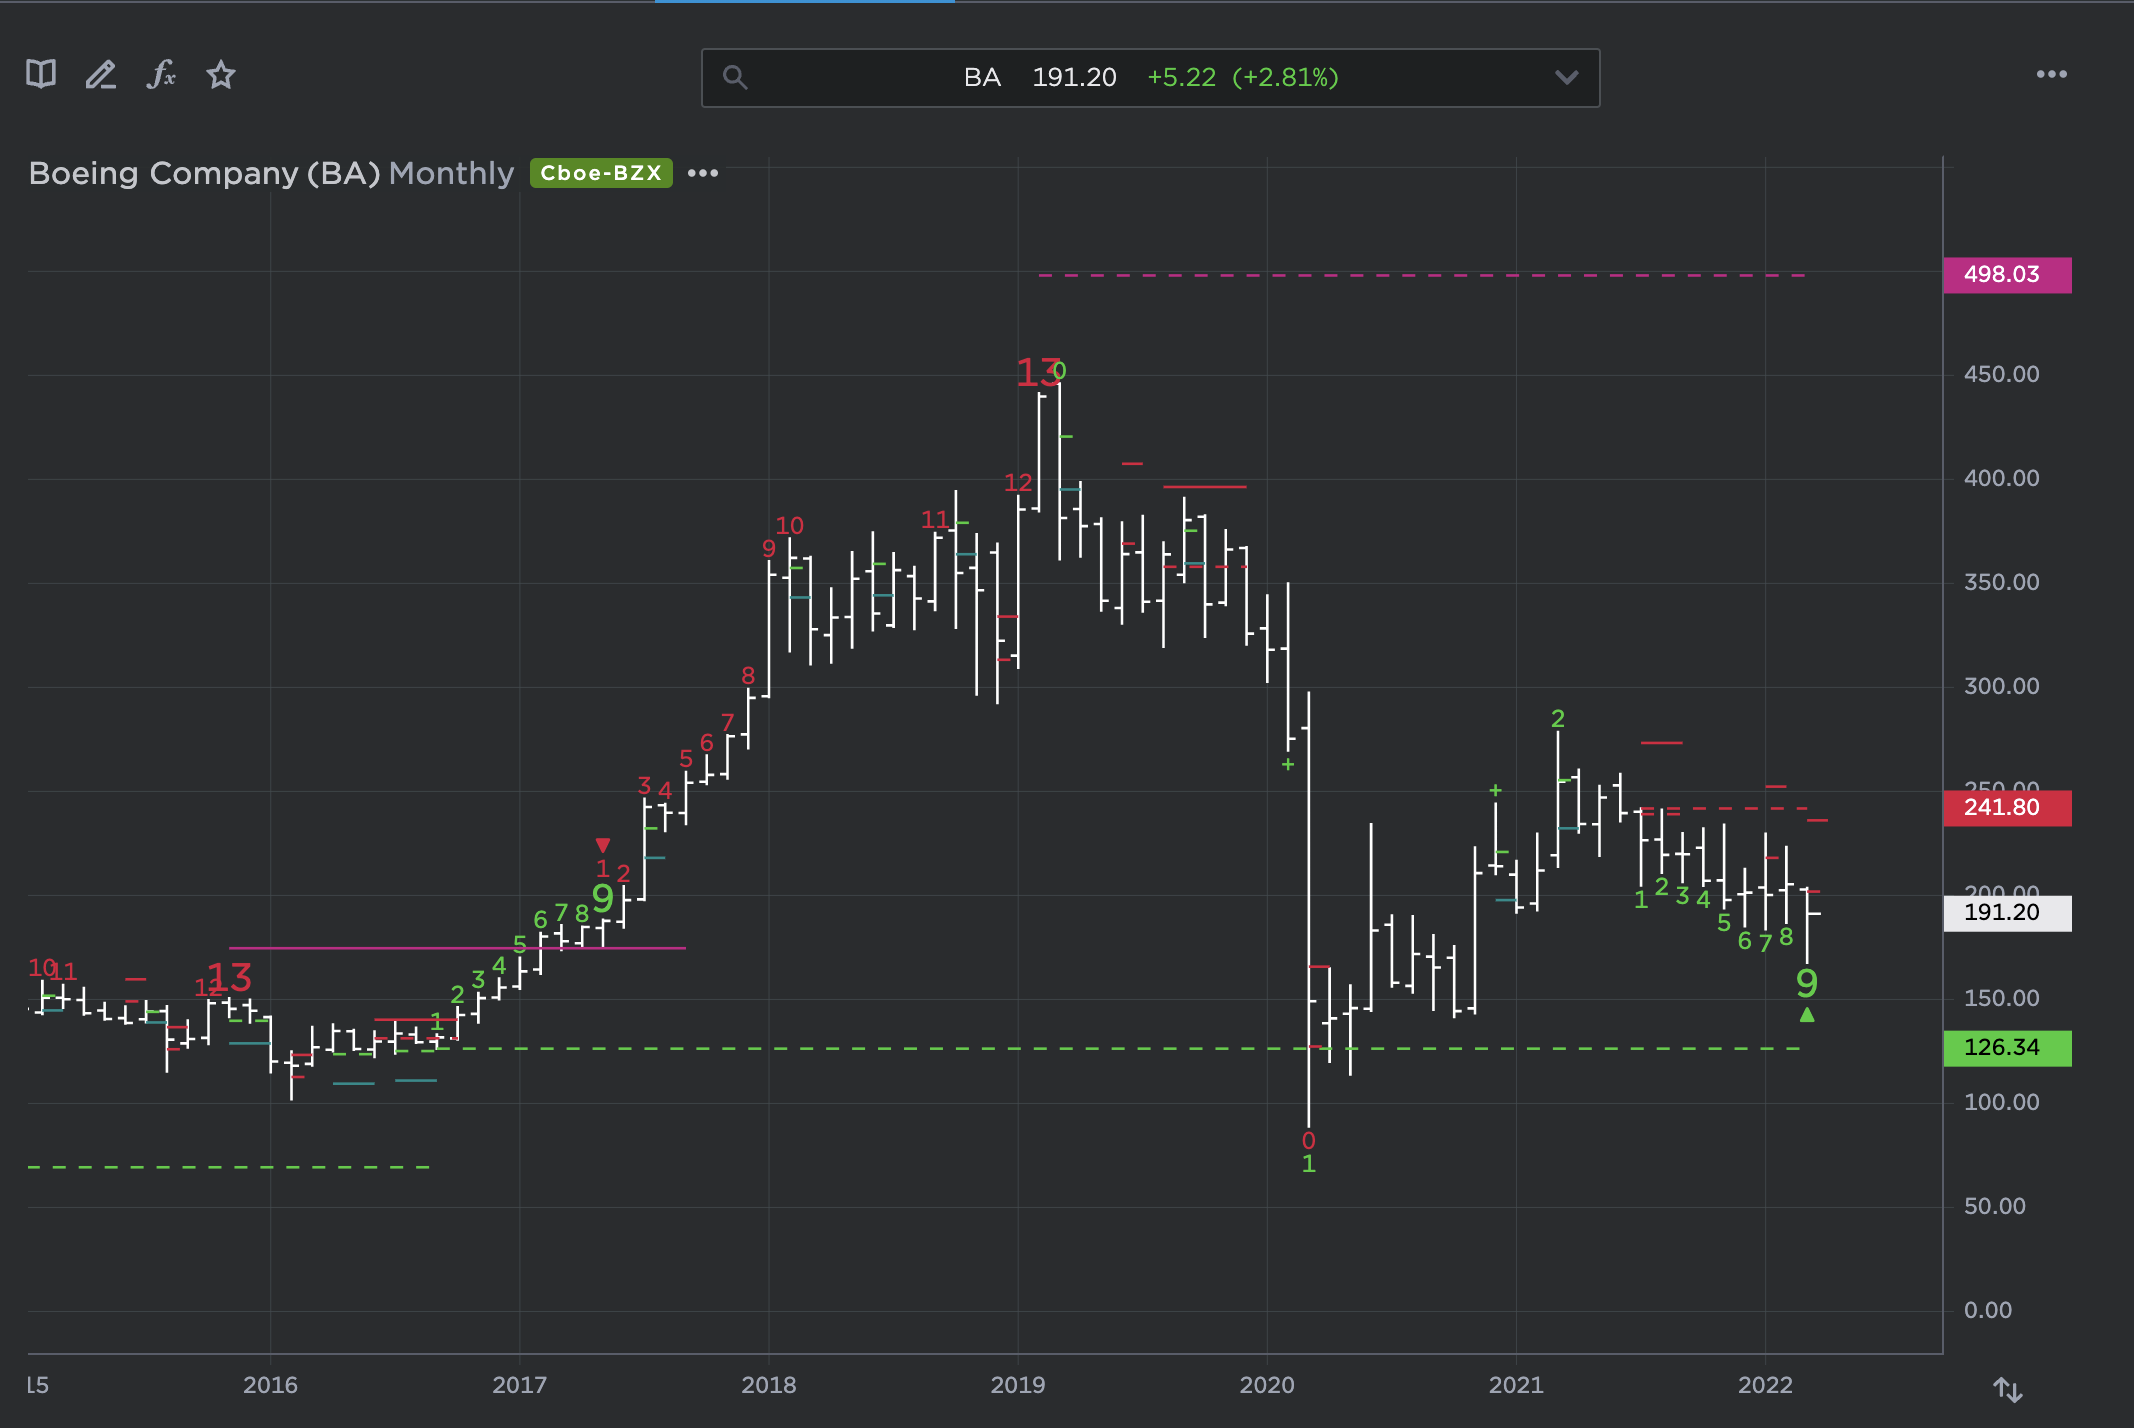2134x1428 pixels.
Task: Click the 450.00 price axis label
Action: (2001, 374)
